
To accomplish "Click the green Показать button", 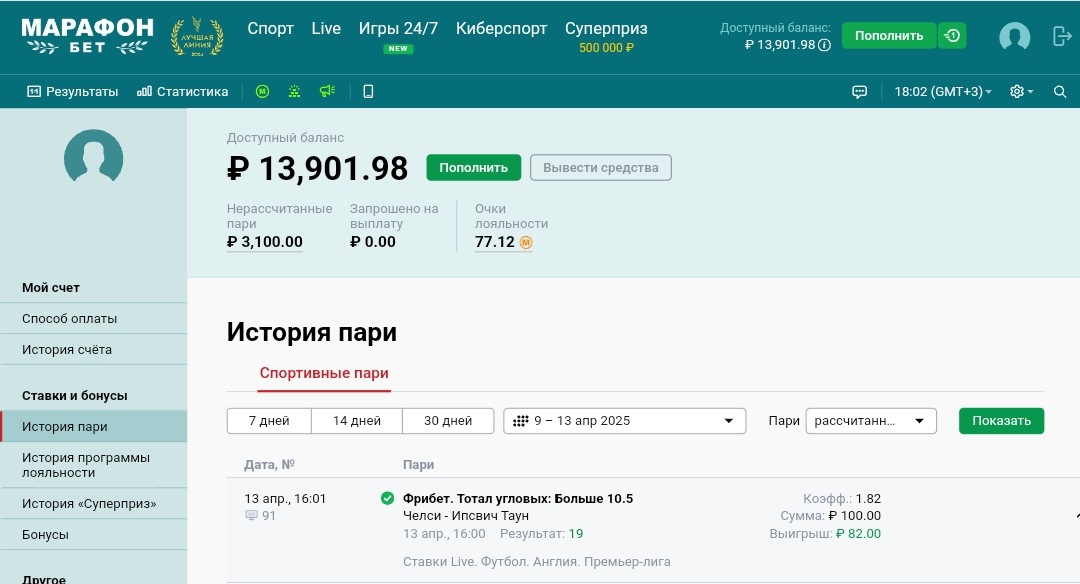I will click(x=1001, y=421).
